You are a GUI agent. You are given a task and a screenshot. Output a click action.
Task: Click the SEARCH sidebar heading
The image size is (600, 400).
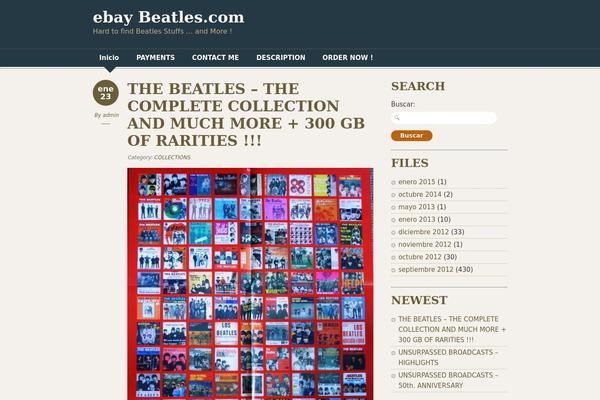(x=418, y=86)
